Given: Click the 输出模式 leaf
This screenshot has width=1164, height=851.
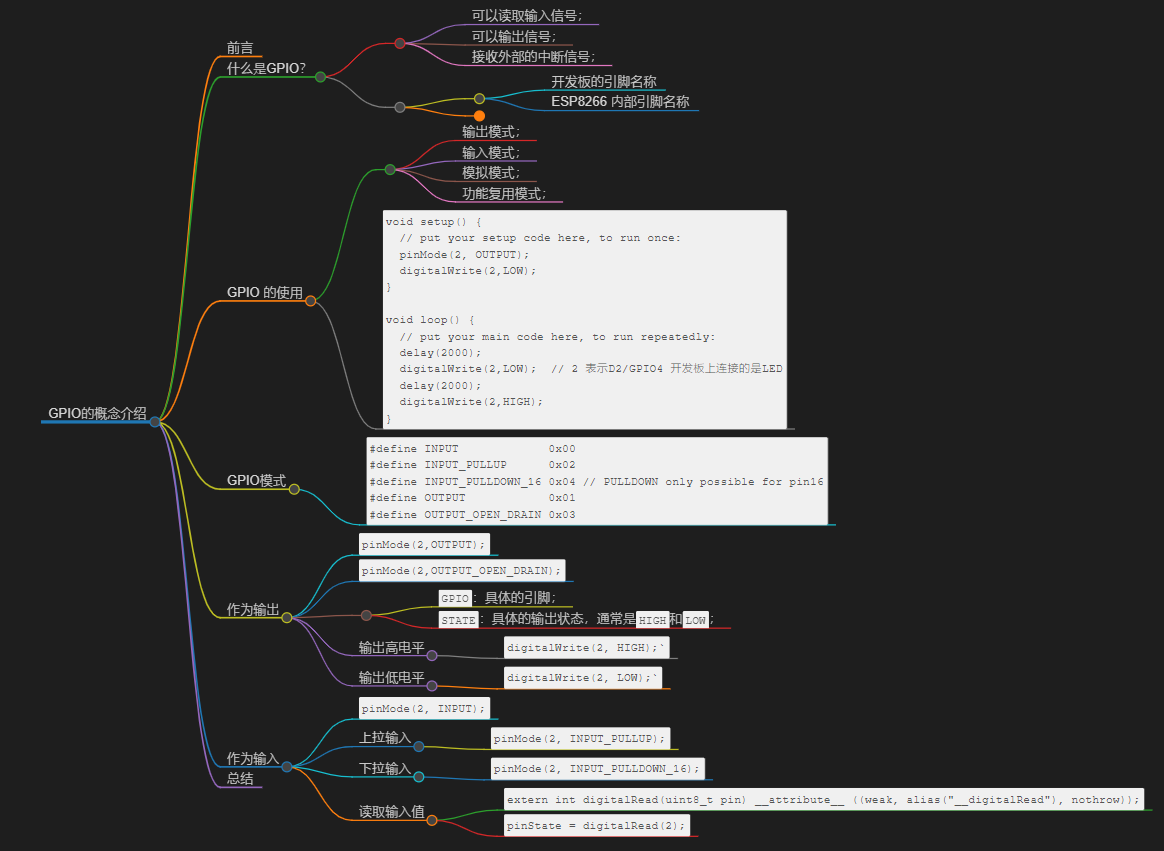Looking at the screenshot, I should point(491,132).
